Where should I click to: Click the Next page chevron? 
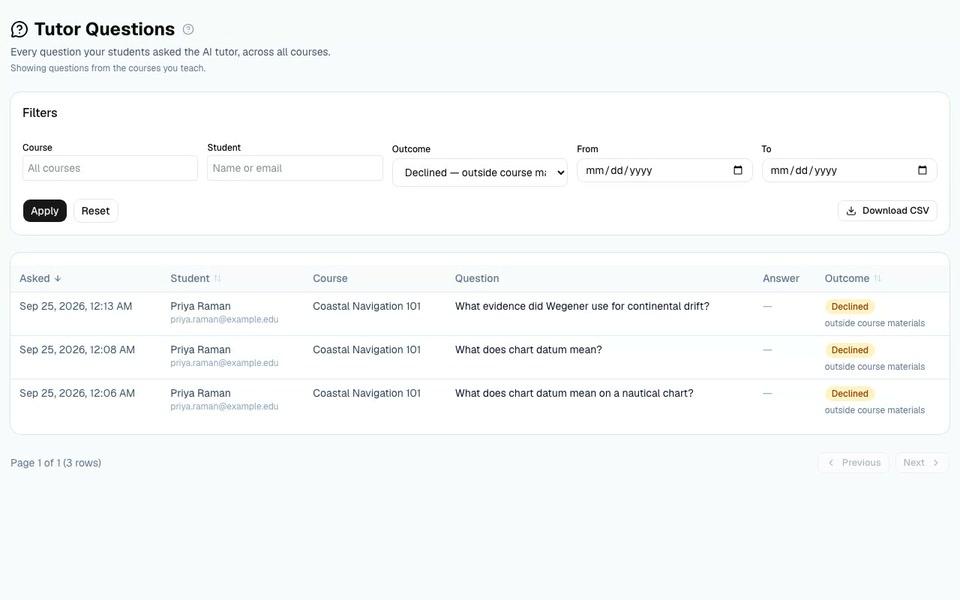click(936, 463)
